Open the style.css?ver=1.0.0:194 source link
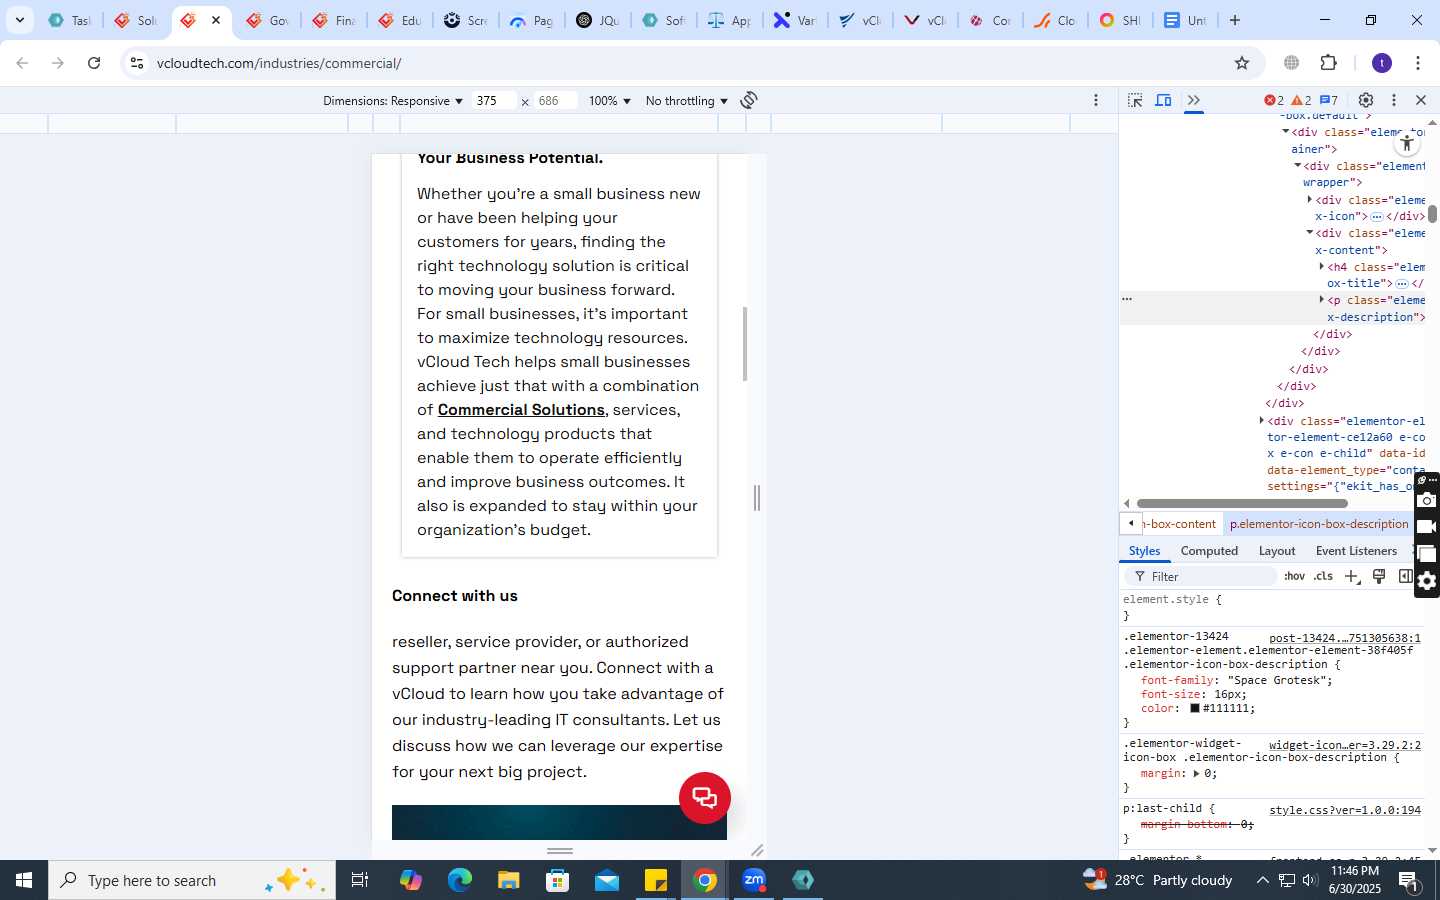1440x900 pixels. coord(1345,810)
